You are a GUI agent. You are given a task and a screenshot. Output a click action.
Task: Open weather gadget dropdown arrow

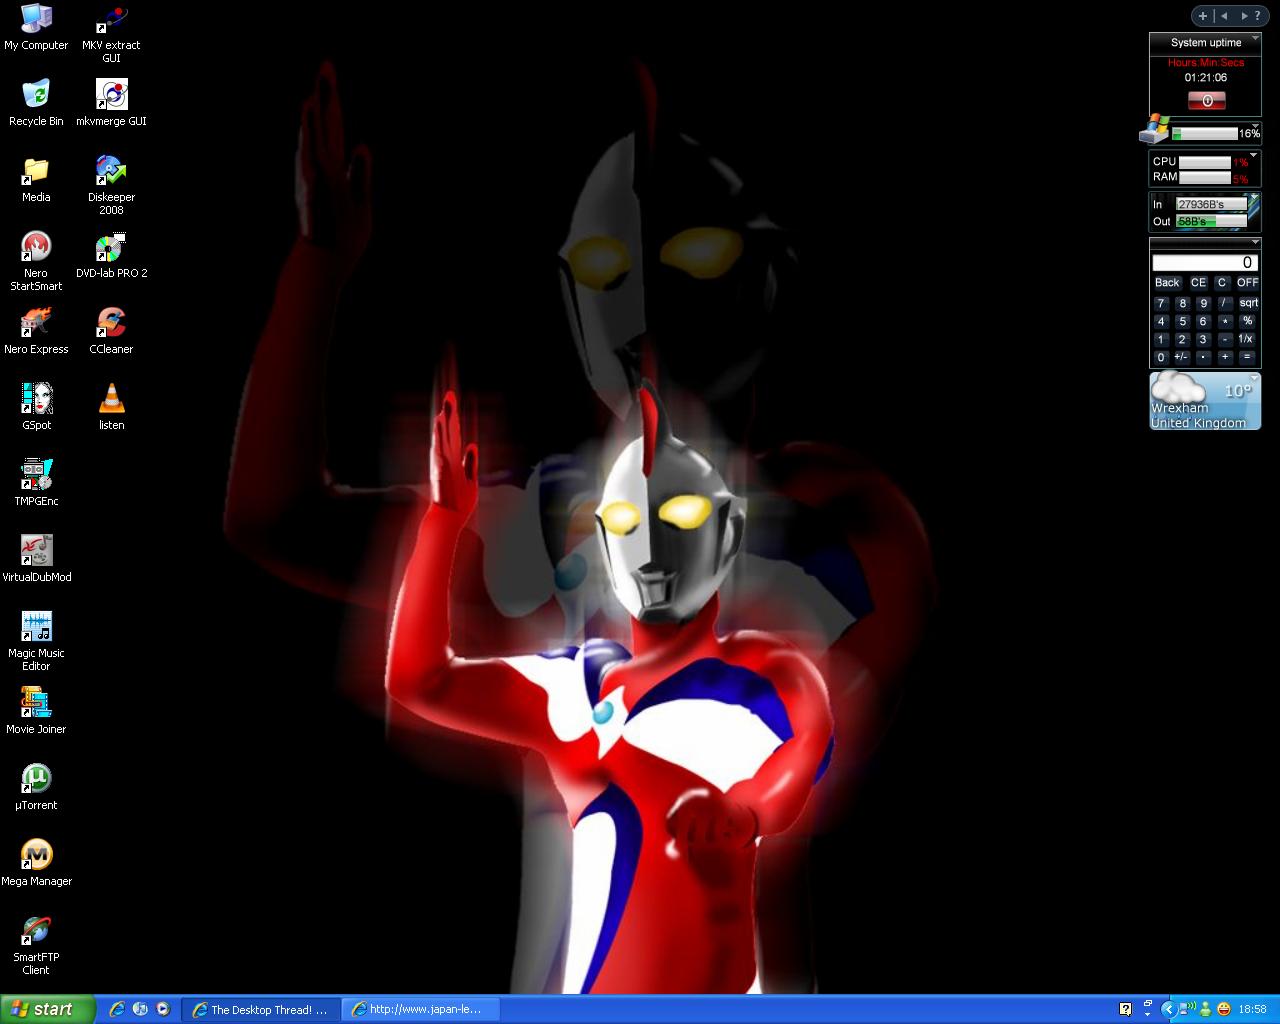(x=1254, y=377)
